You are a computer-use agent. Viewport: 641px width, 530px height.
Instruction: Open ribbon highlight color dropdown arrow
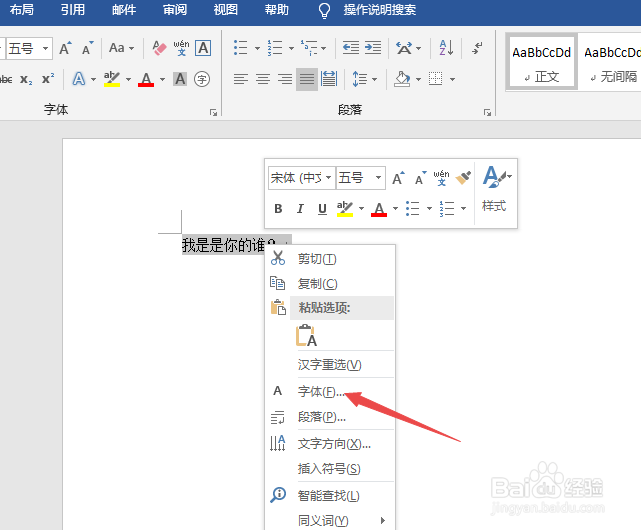click(x=128, y=79)
